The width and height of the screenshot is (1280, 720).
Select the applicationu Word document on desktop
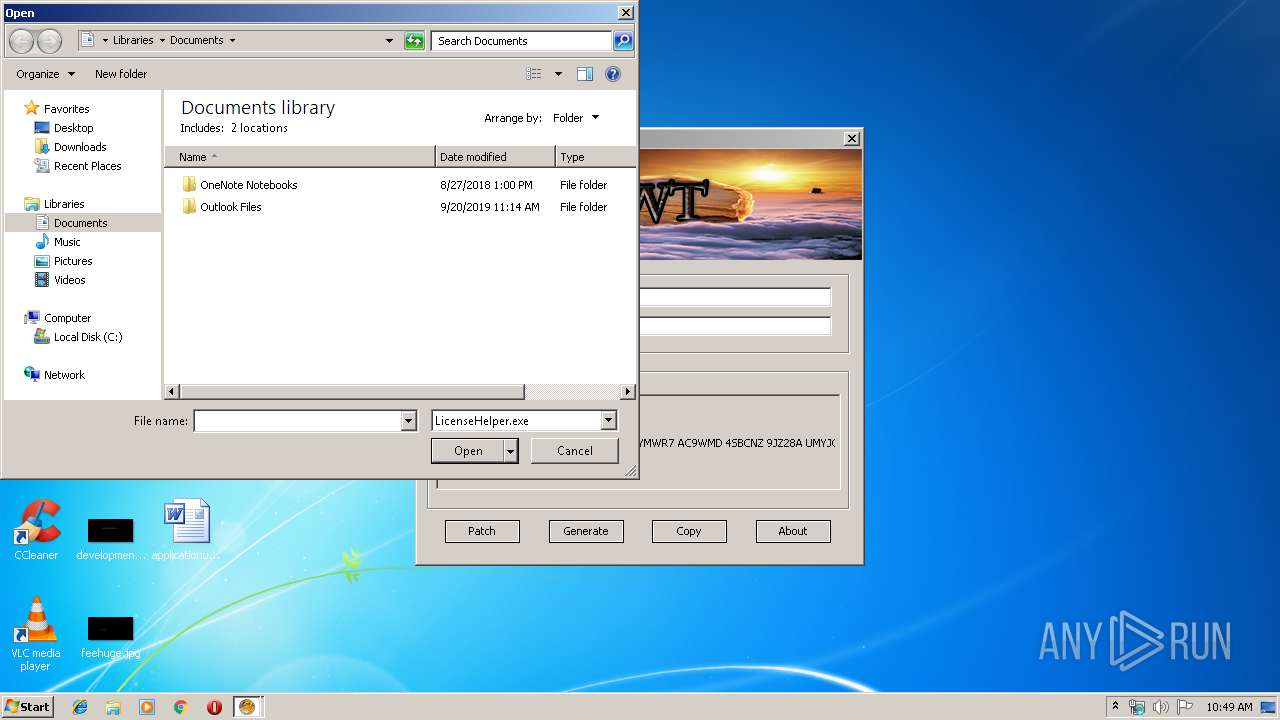(x=186, y=531)
